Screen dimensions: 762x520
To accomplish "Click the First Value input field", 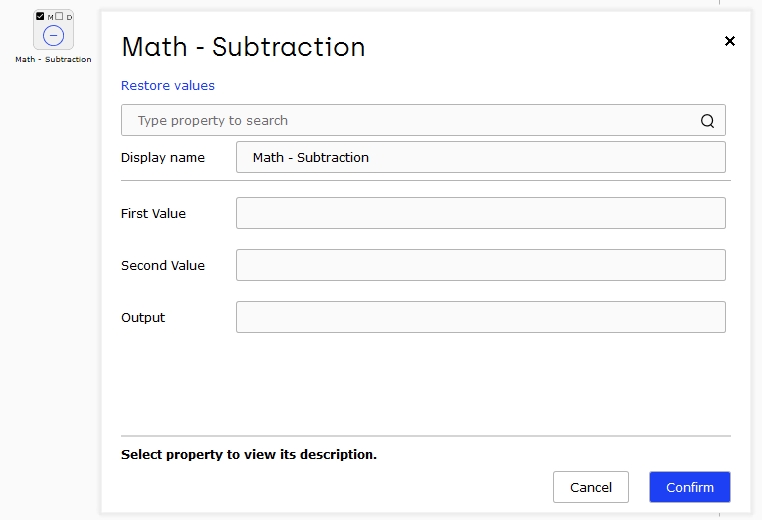I will pos(481,213).
